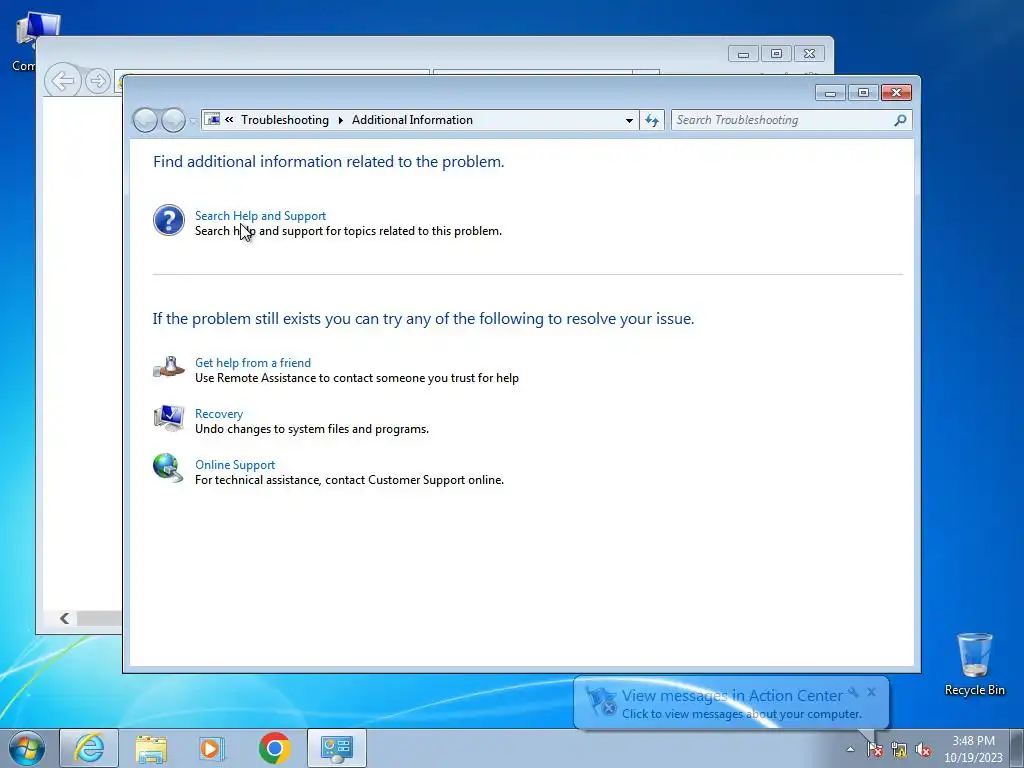Open Windows Explorer from taskbar
The image size is (1024, 768).
pyautogui.click(x=151, y=748)
